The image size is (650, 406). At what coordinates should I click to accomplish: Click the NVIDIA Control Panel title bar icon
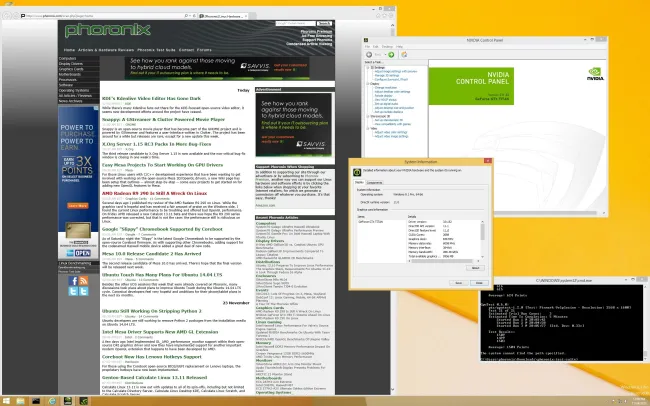pos(366,40)
